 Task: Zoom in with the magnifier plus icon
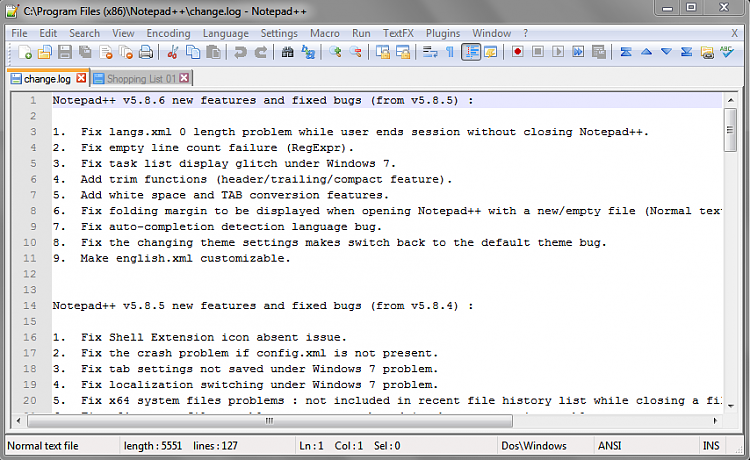[335, 52]
